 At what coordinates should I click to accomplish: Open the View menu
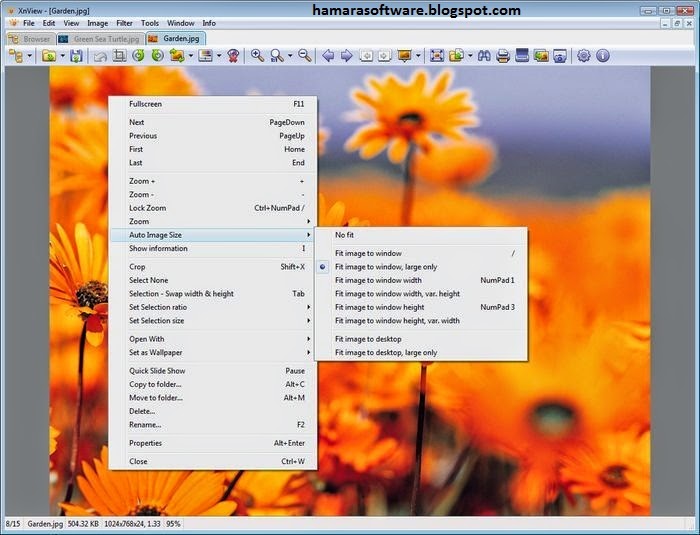coord(71,23)
